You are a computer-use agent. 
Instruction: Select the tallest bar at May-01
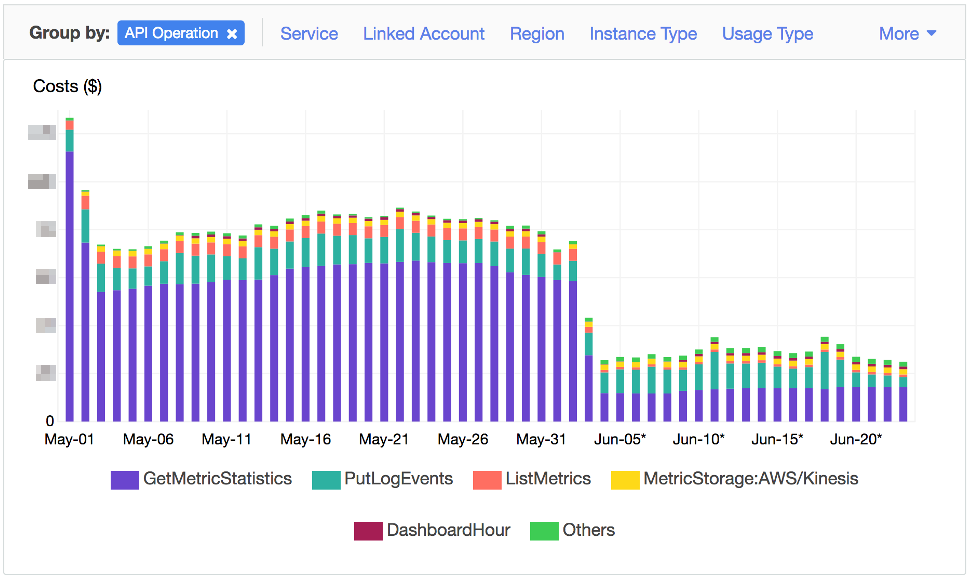69,270
